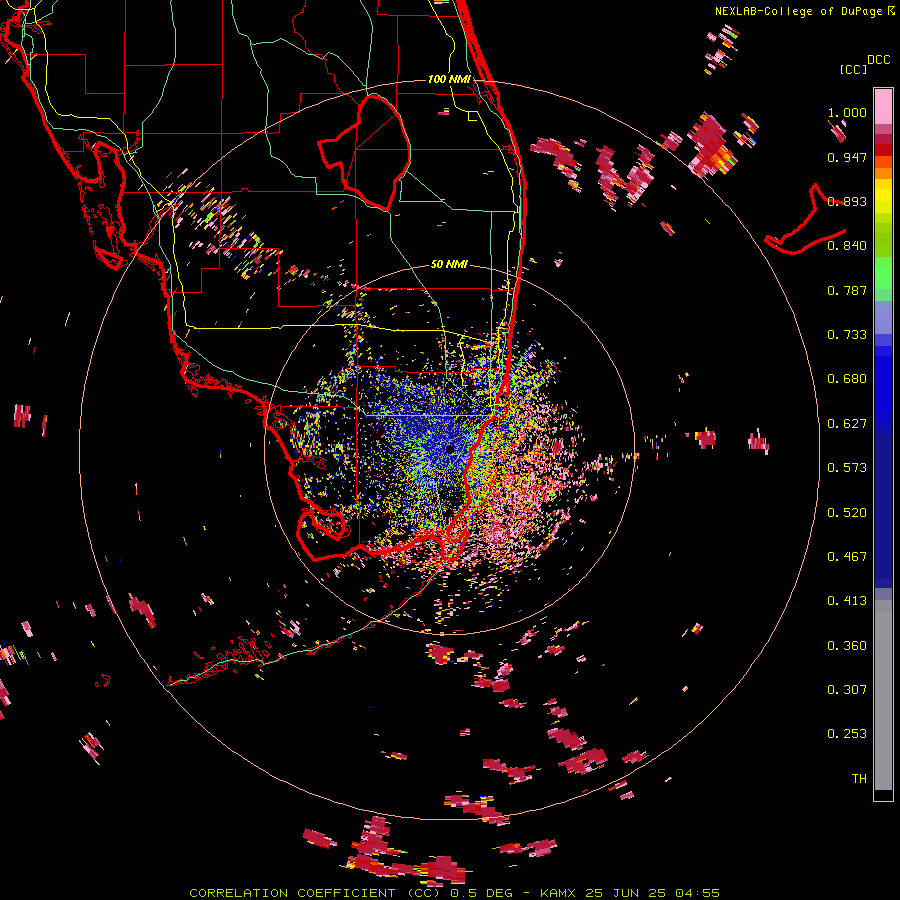Viewport: 900px width, 900px height.
Task: Click the 0.360 scale label
Action: pyautogui.click(x=847, y=646)
